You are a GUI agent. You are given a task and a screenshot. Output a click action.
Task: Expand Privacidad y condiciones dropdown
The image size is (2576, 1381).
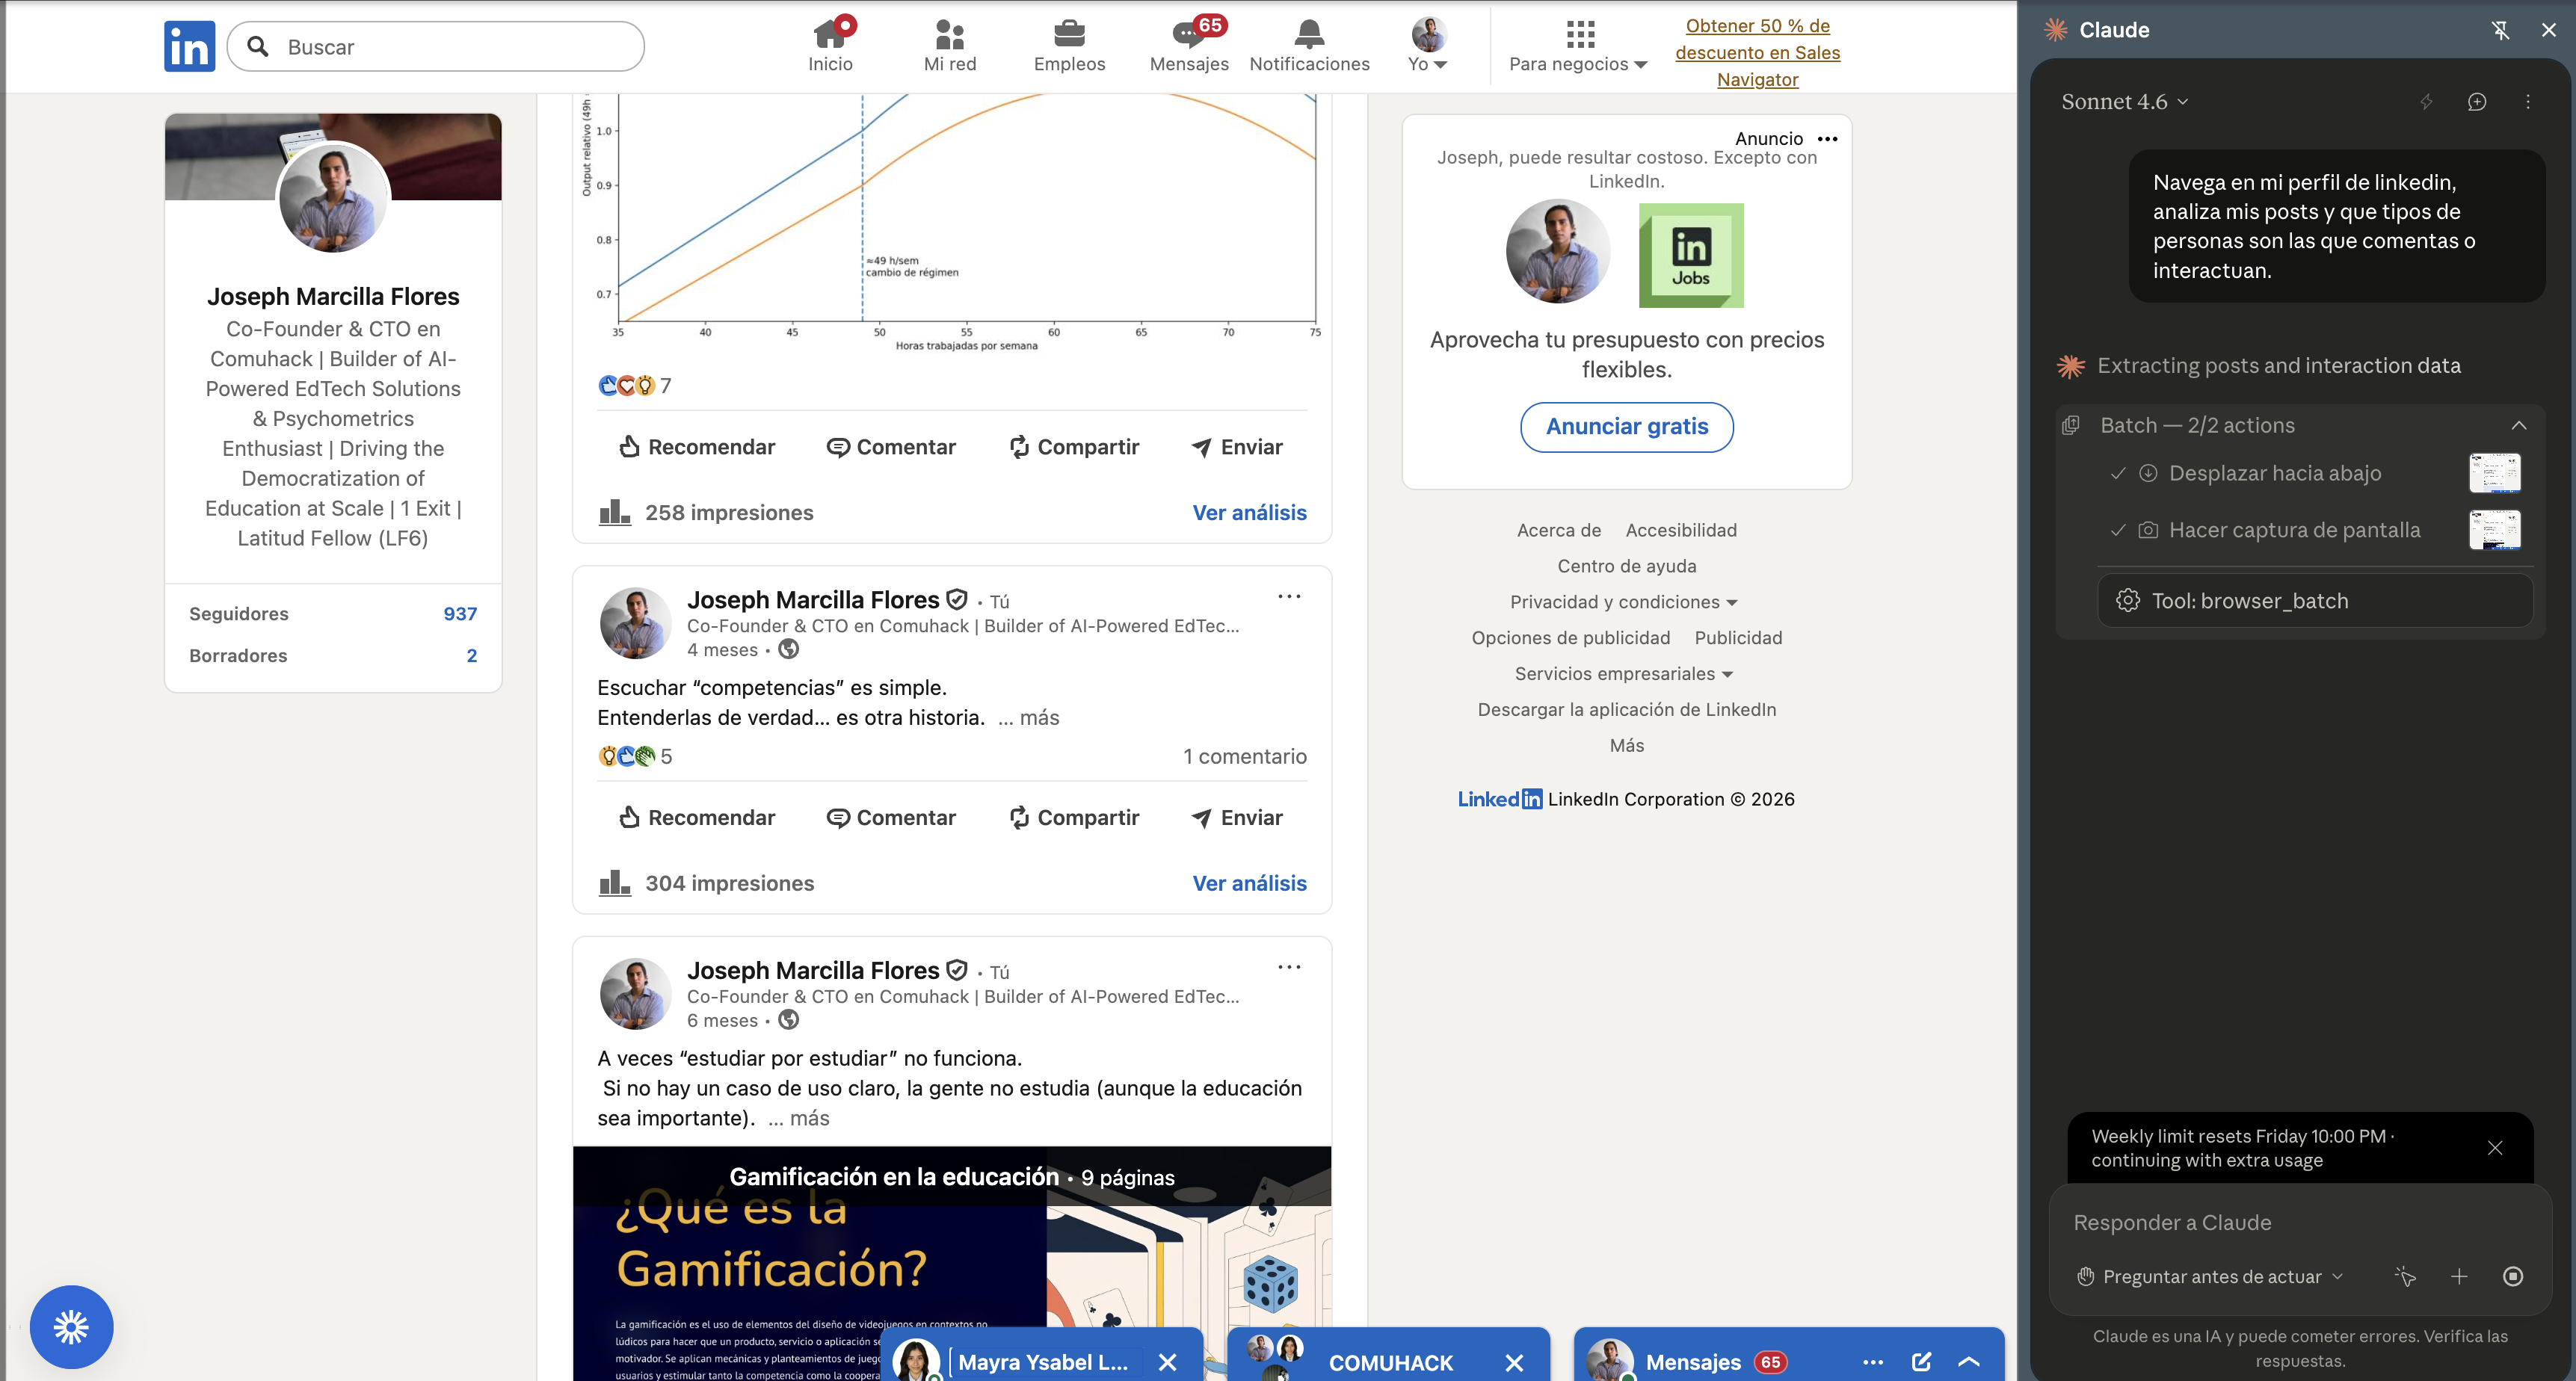[1623, 602]
